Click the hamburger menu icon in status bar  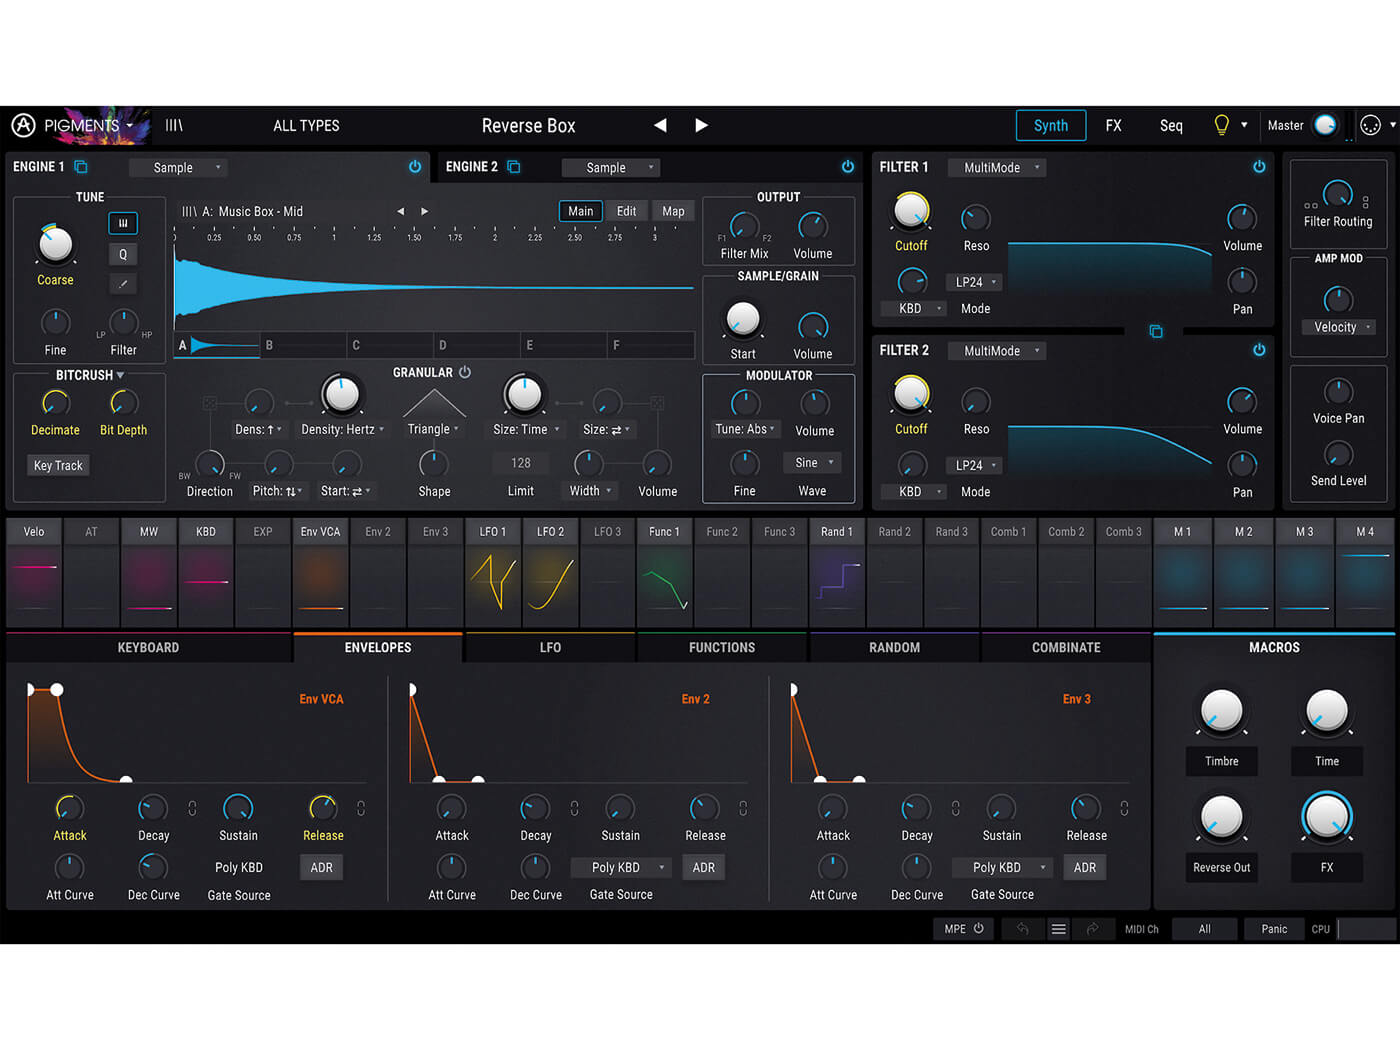(1058, 929)
